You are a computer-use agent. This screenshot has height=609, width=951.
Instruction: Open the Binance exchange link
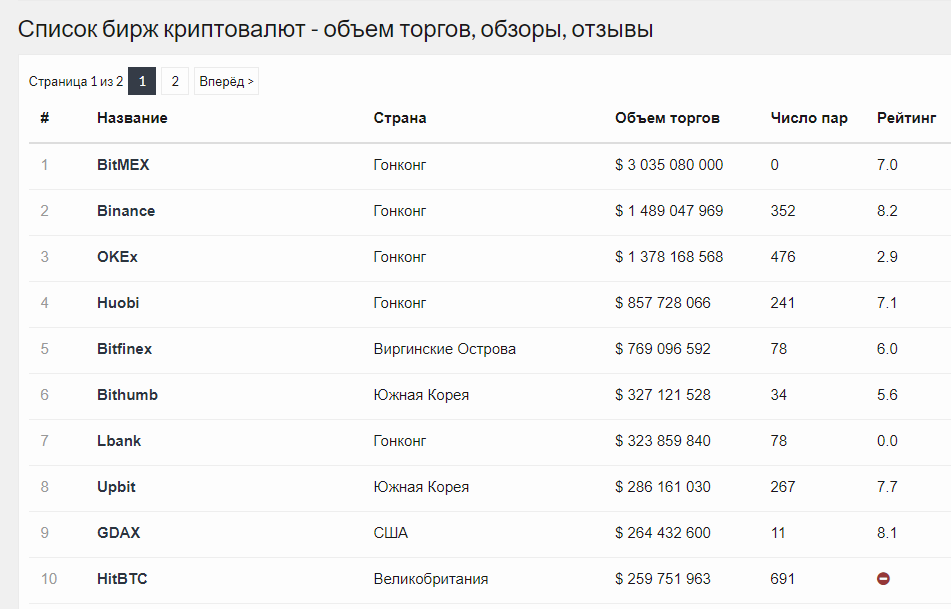click(x=126, y=211)
